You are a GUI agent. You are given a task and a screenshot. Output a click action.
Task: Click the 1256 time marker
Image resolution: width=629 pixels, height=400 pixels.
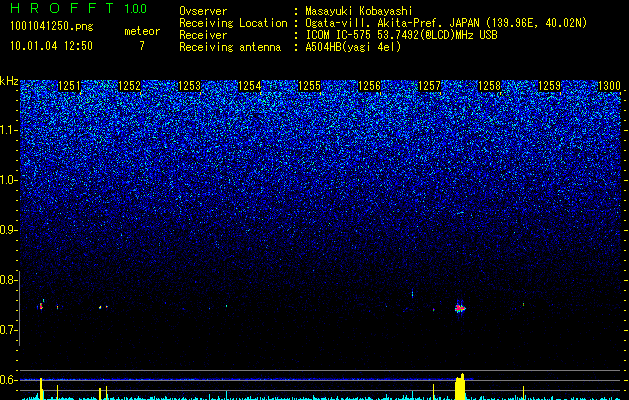(x=369, y=86)
